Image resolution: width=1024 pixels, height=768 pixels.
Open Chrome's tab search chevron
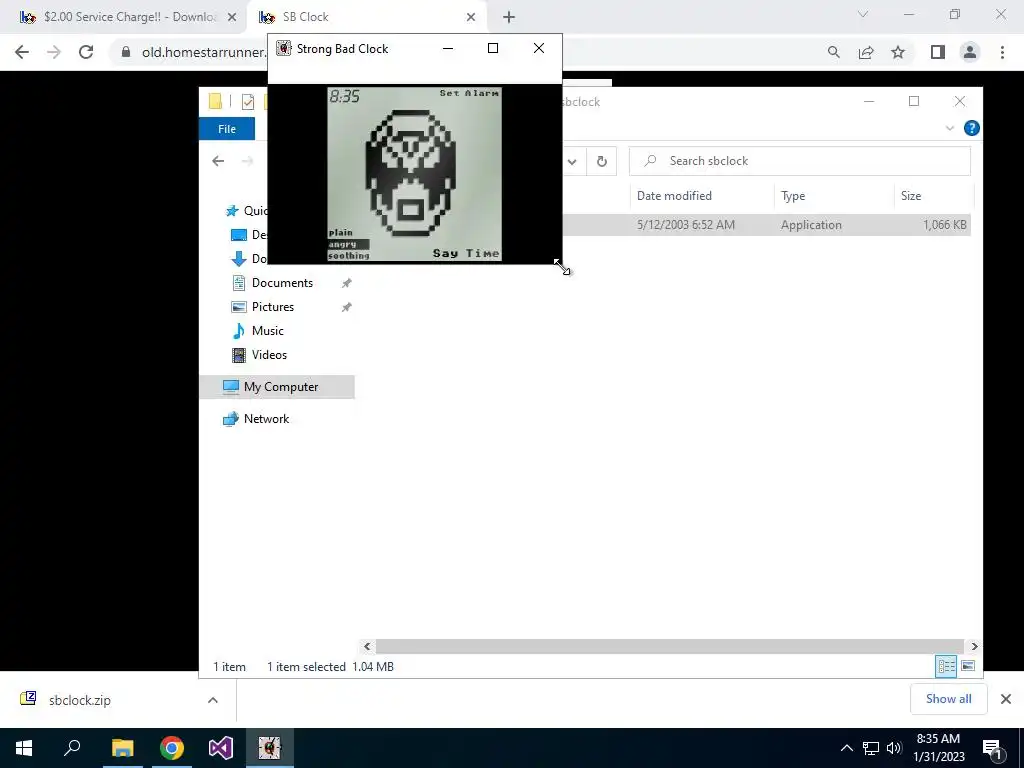[x=863, y=14]
